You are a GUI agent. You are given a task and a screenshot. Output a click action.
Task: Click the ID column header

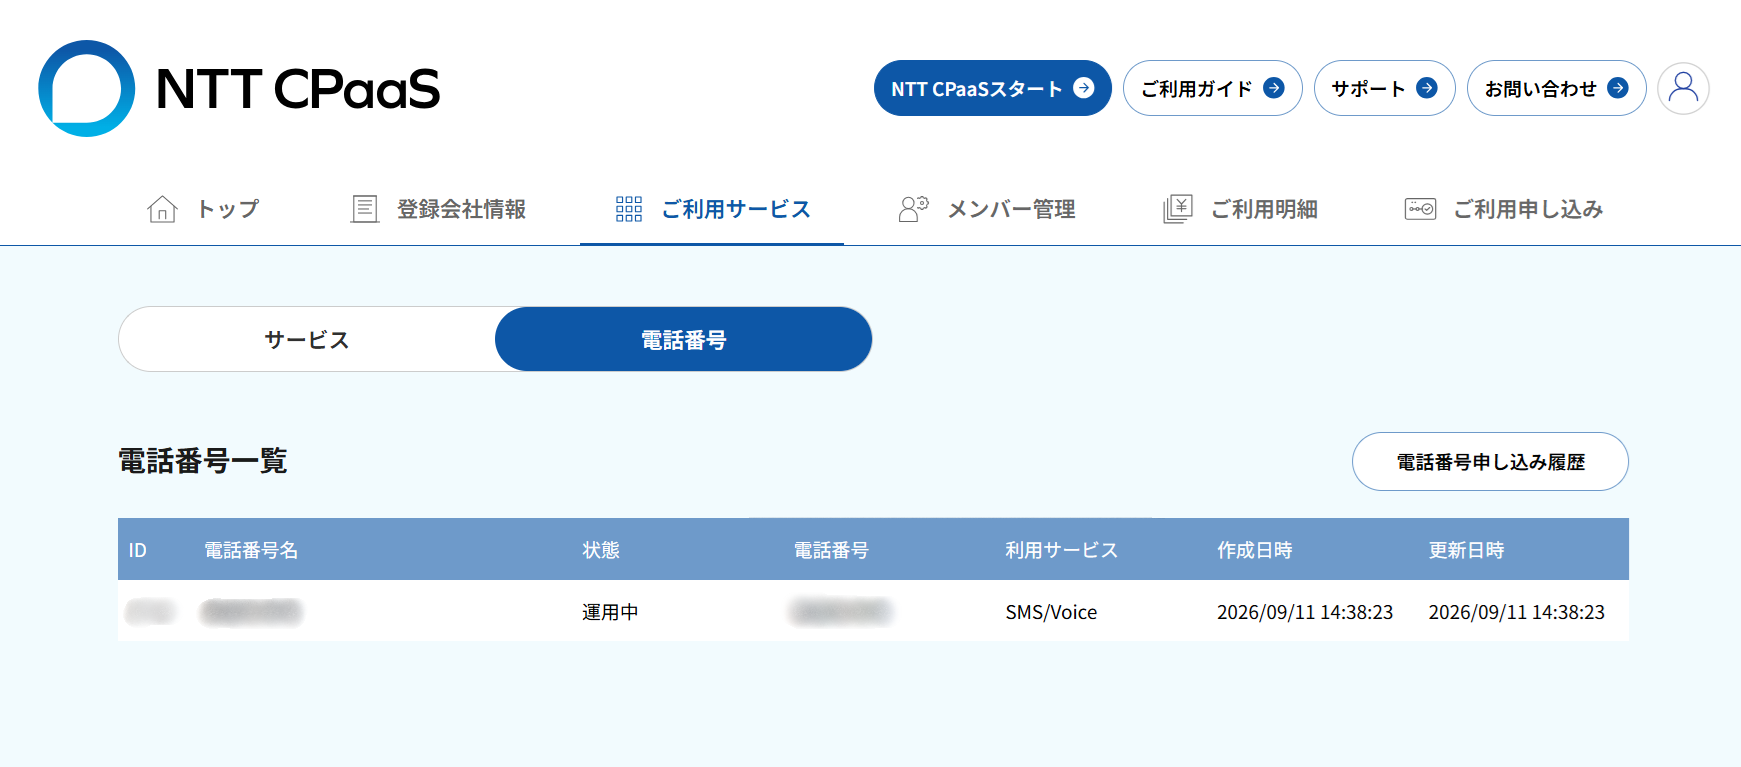tap(138, 550)
